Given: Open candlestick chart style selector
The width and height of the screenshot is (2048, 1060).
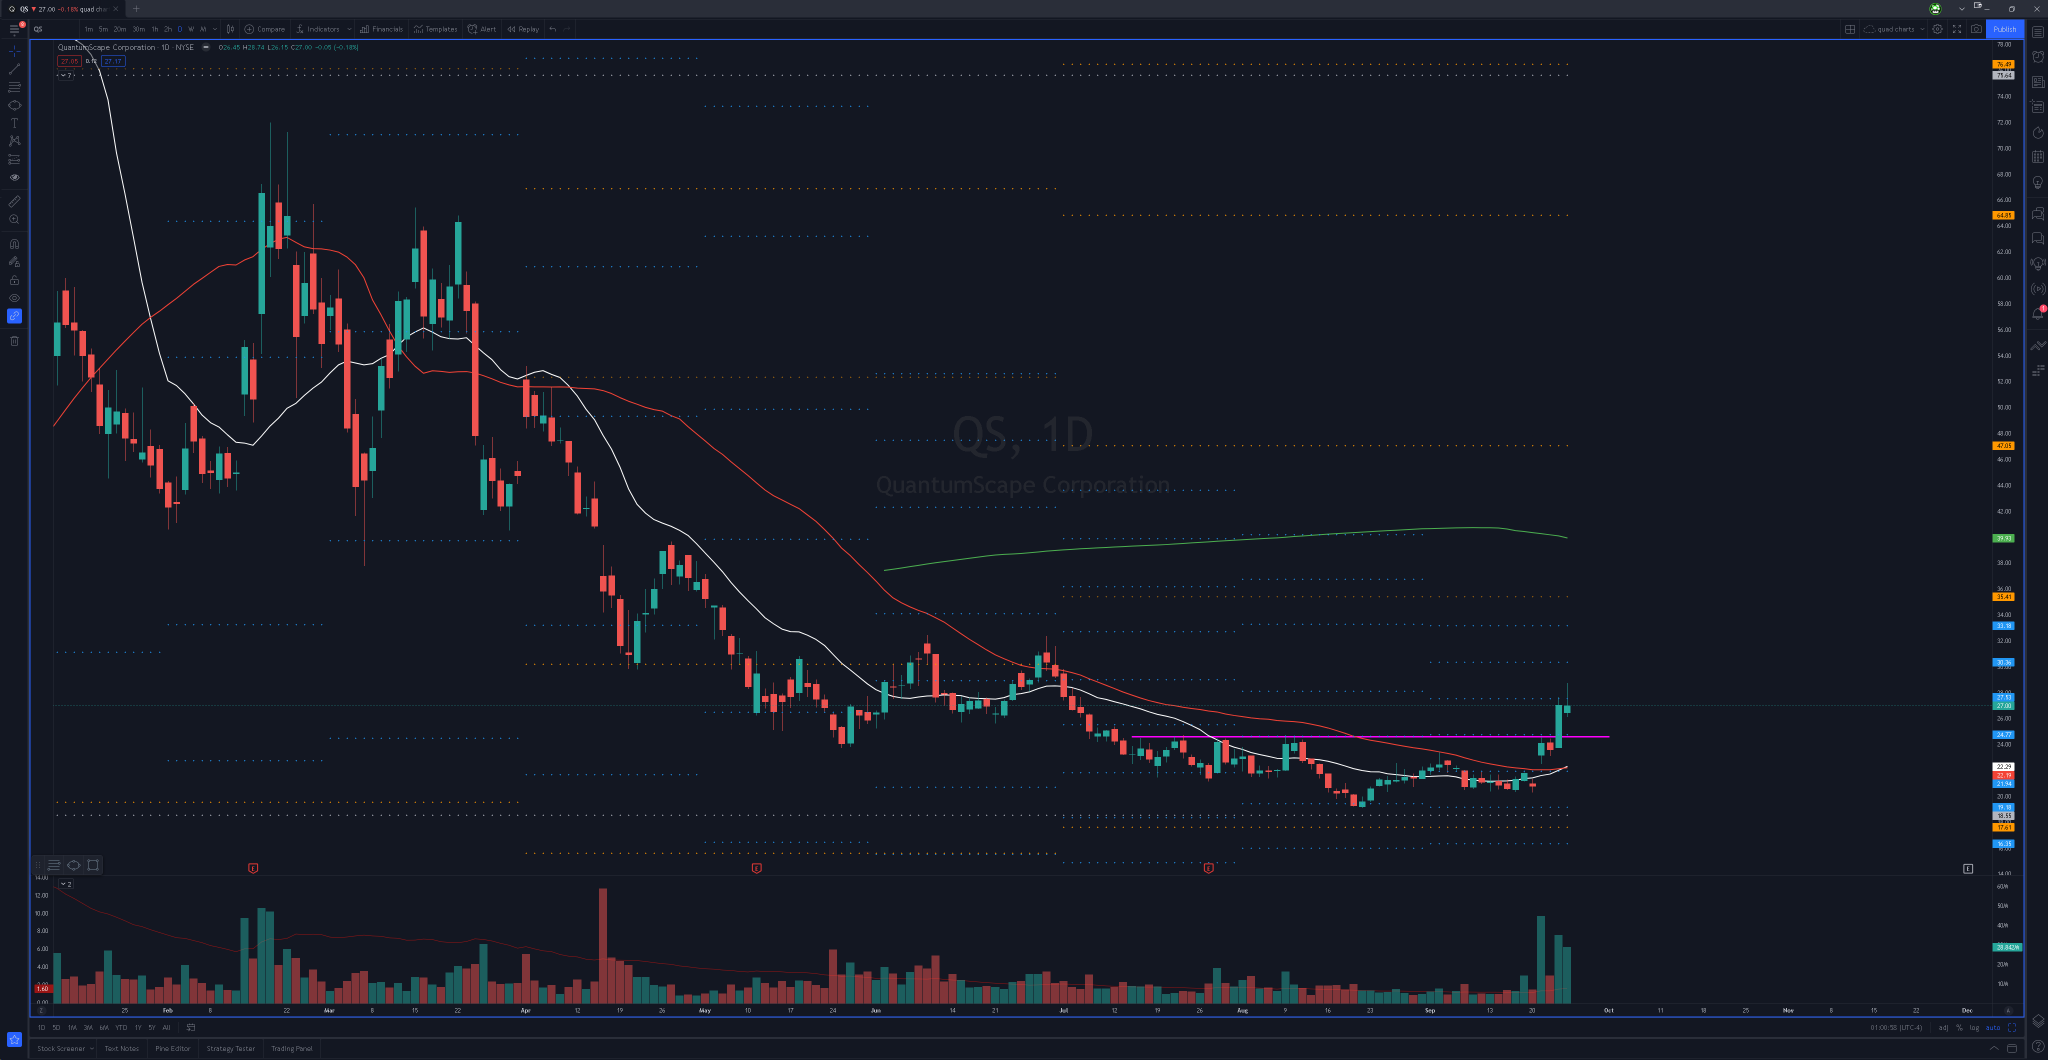Looking at the screenshot, I should (x=230, y=29).
